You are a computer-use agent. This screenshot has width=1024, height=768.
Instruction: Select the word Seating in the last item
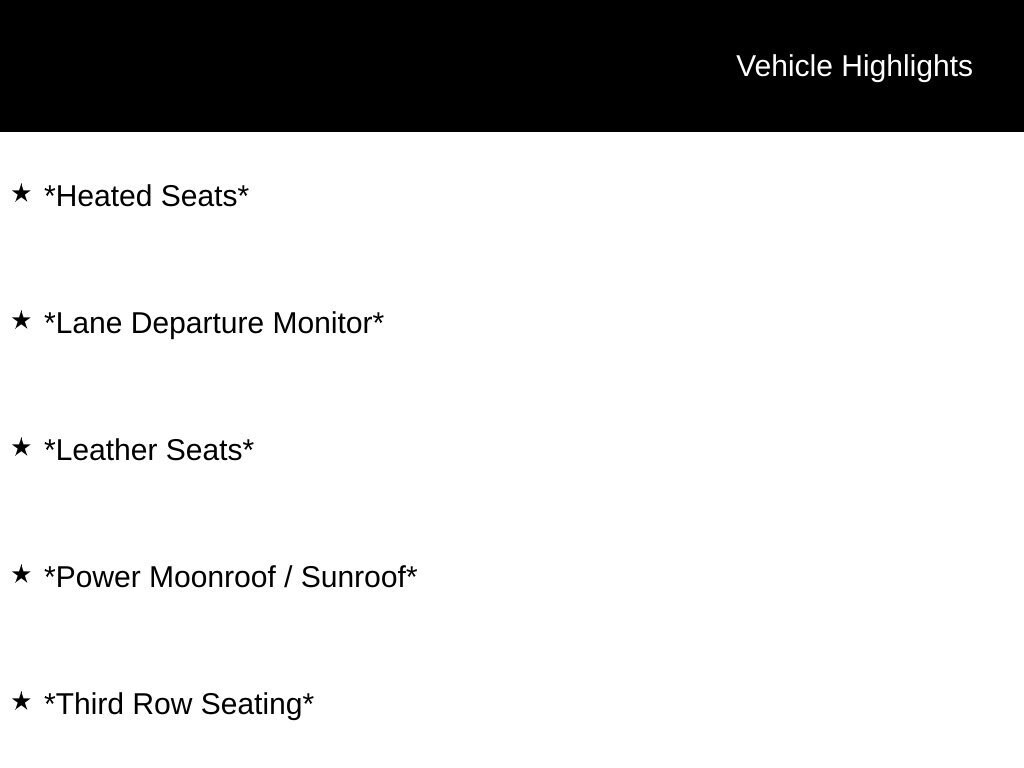251,705
